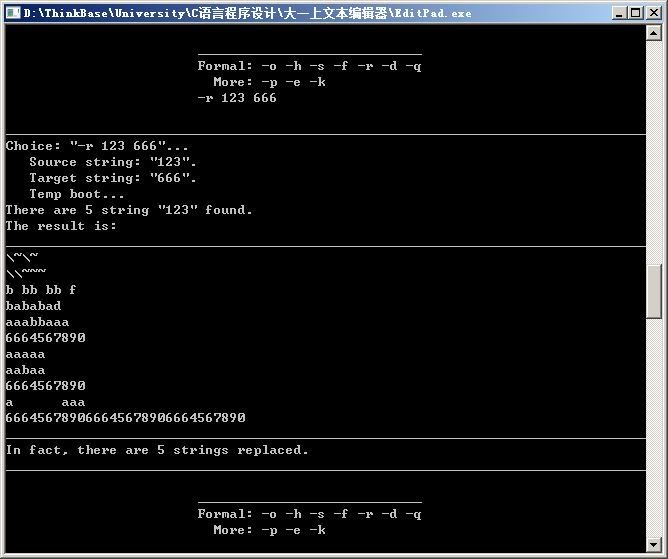Click the title bar path text EditPad.exe
This screenshot has width=668, height=559.
point(433,13)
